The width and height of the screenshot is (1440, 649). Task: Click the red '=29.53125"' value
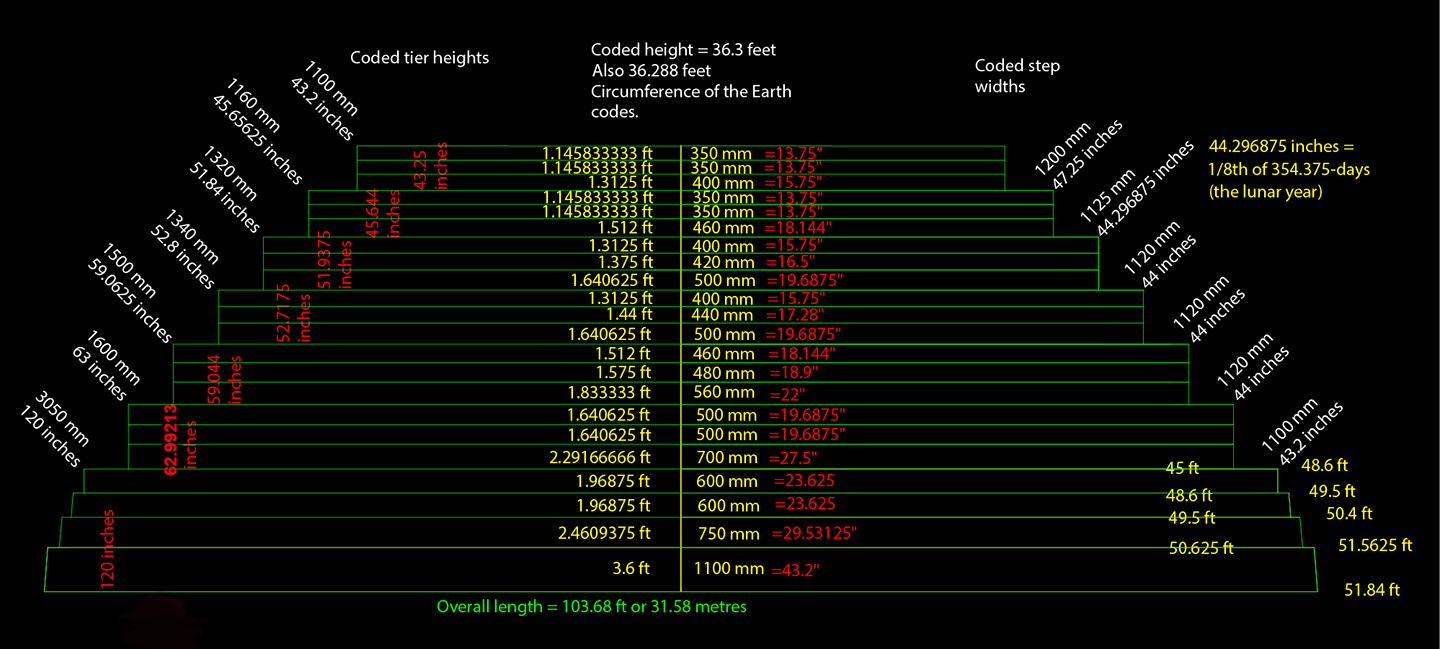coord(812,534)
